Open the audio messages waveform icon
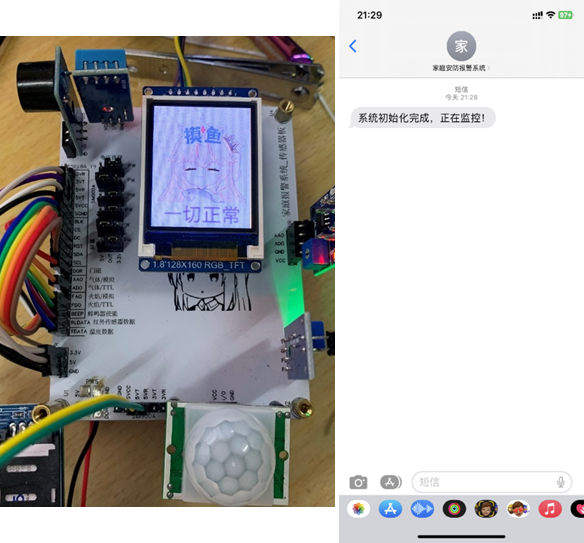The image size is (584, 543). tap(422, 509)
